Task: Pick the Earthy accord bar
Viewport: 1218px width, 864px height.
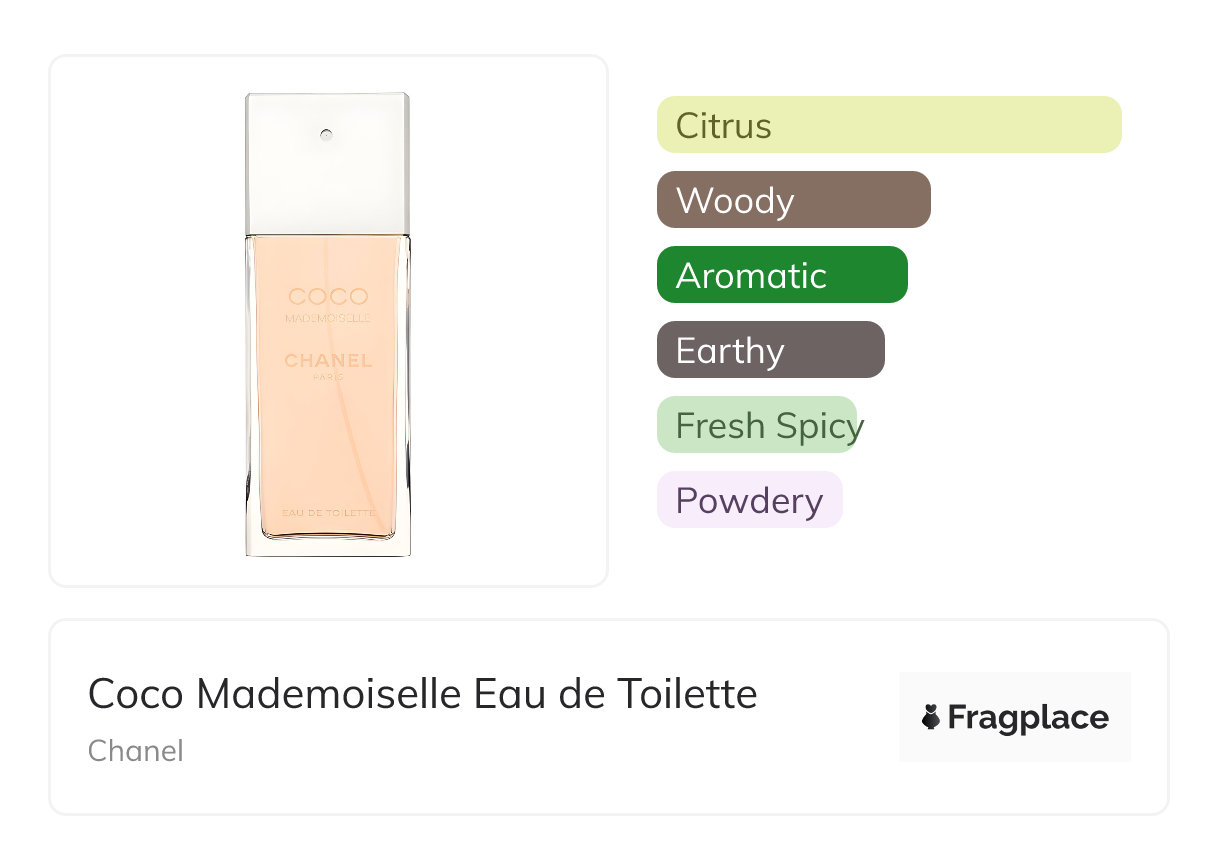Action: click(x=770, y=350)
